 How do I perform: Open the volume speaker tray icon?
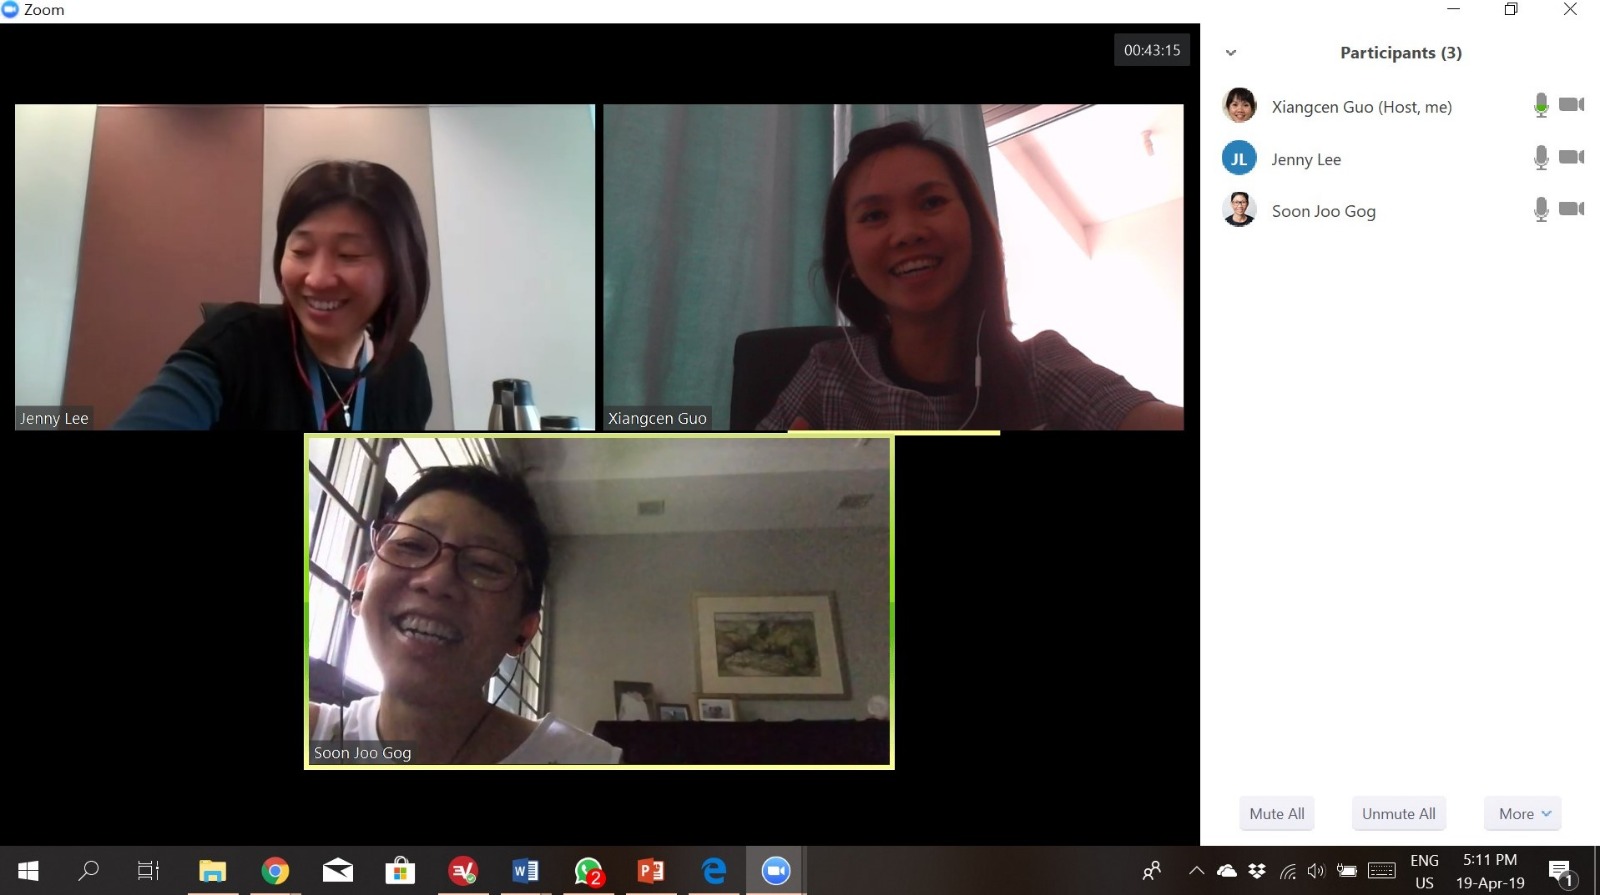pos(1316,871)
